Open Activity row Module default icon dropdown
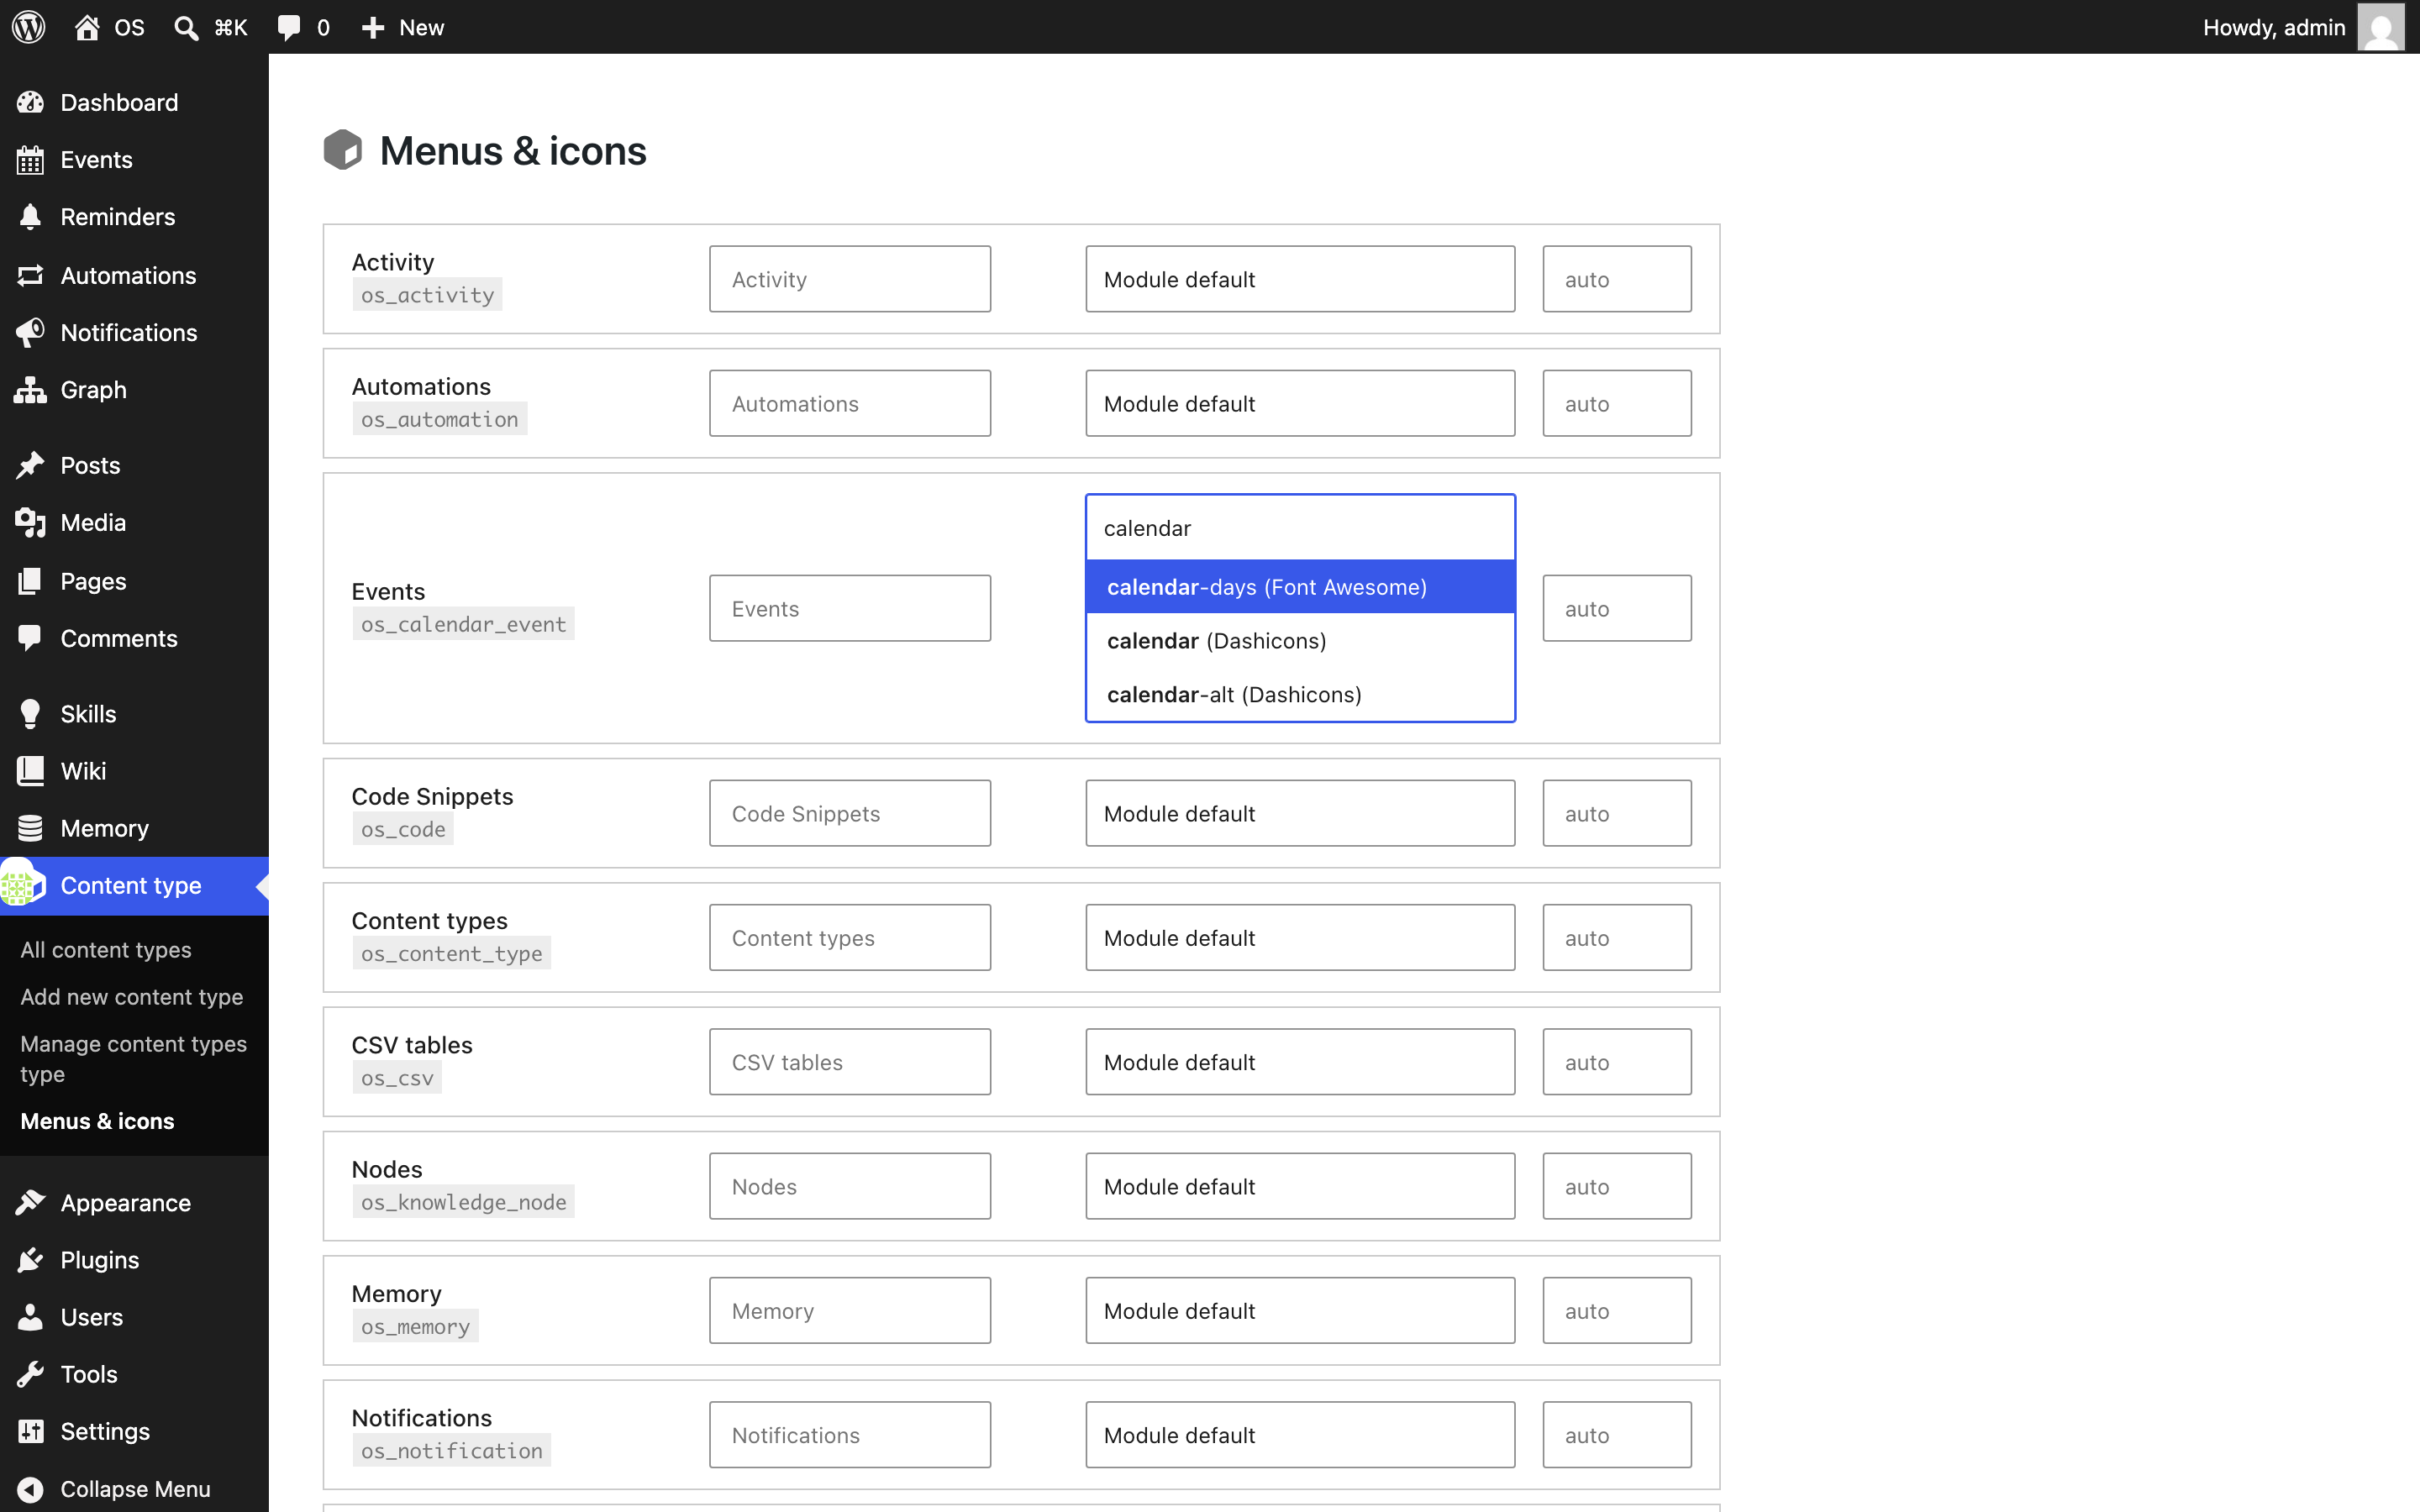 point(1300,279)
